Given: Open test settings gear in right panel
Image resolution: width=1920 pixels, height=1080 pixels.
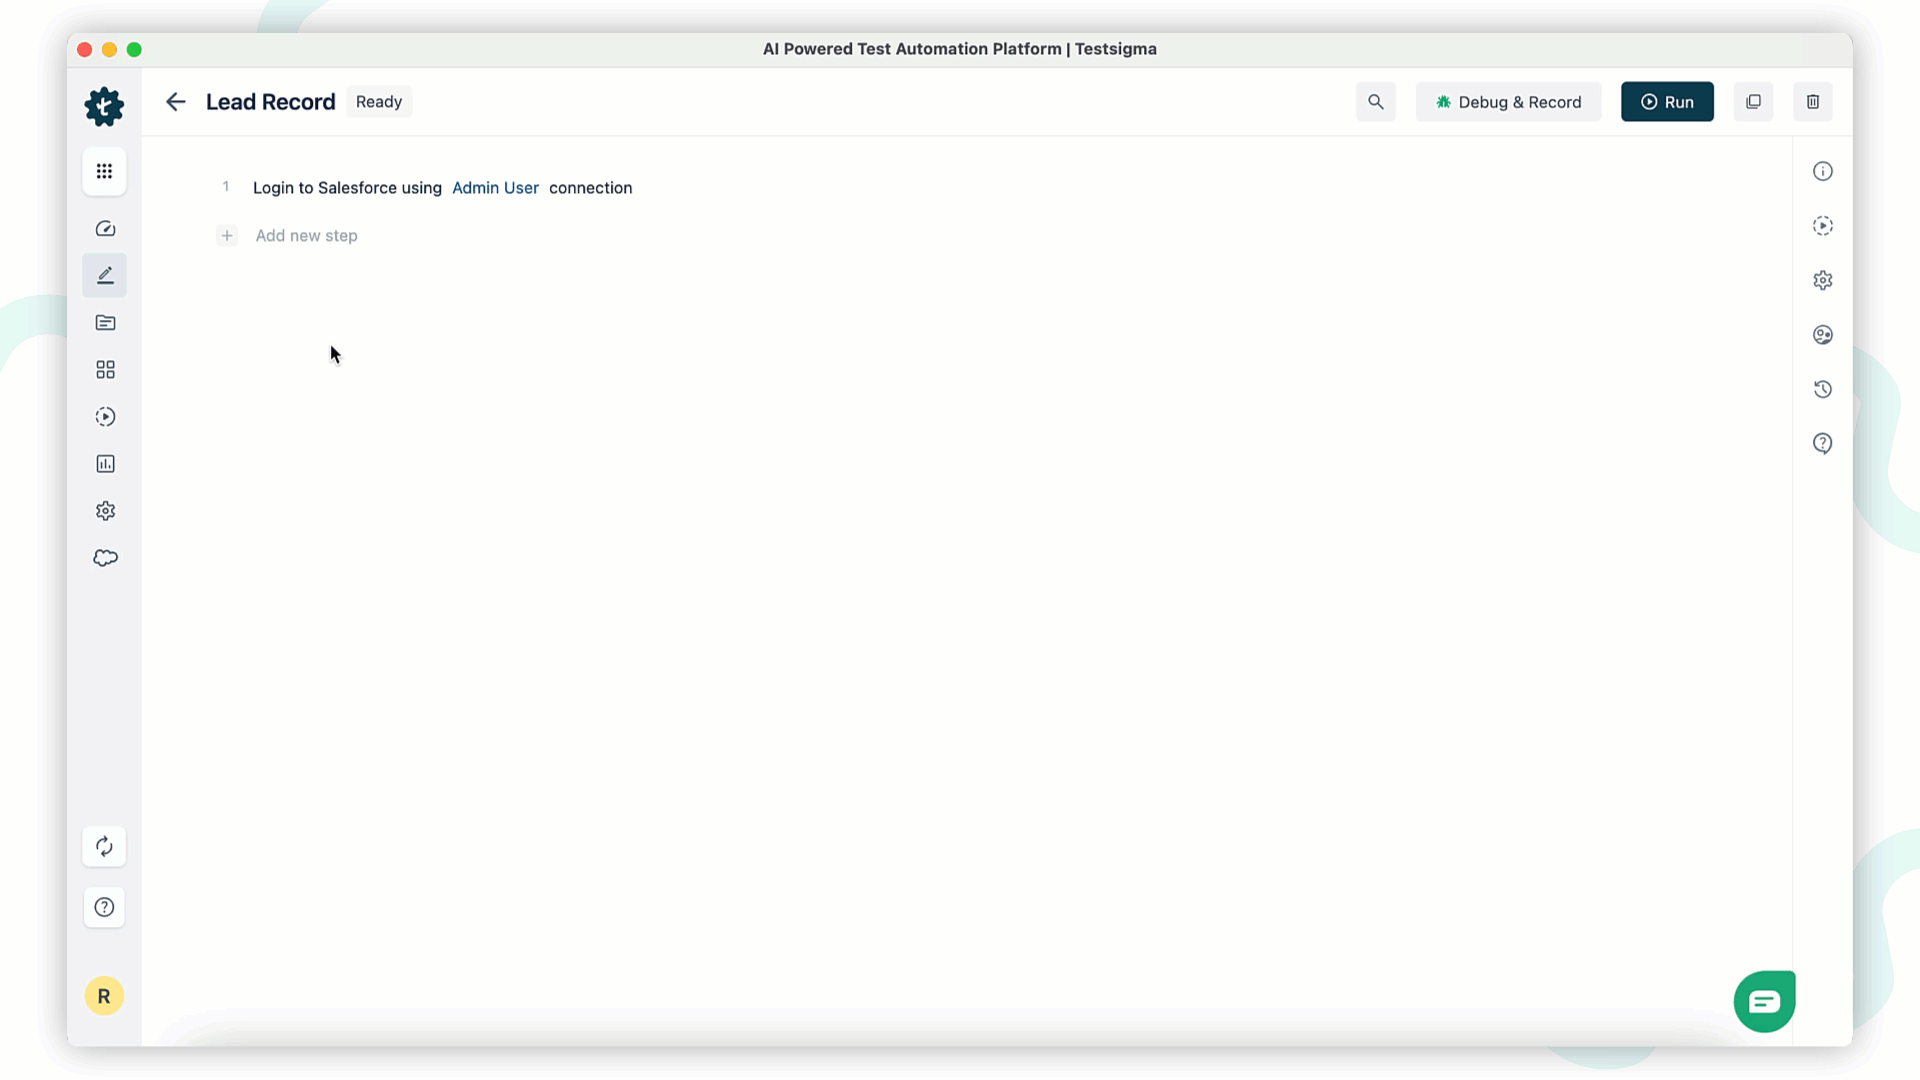Looking at the screenshot, I should click(x=1823, y=280).
